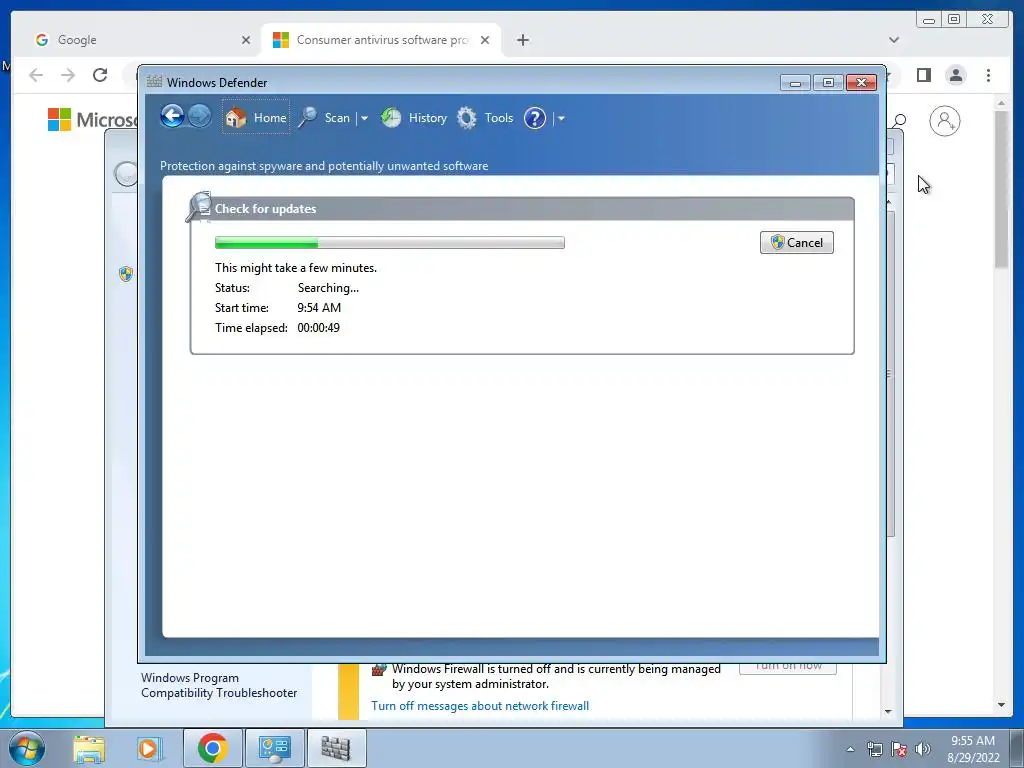
Task: Click the forward arrow in Windows Defender
Action: tap(199, 117)
